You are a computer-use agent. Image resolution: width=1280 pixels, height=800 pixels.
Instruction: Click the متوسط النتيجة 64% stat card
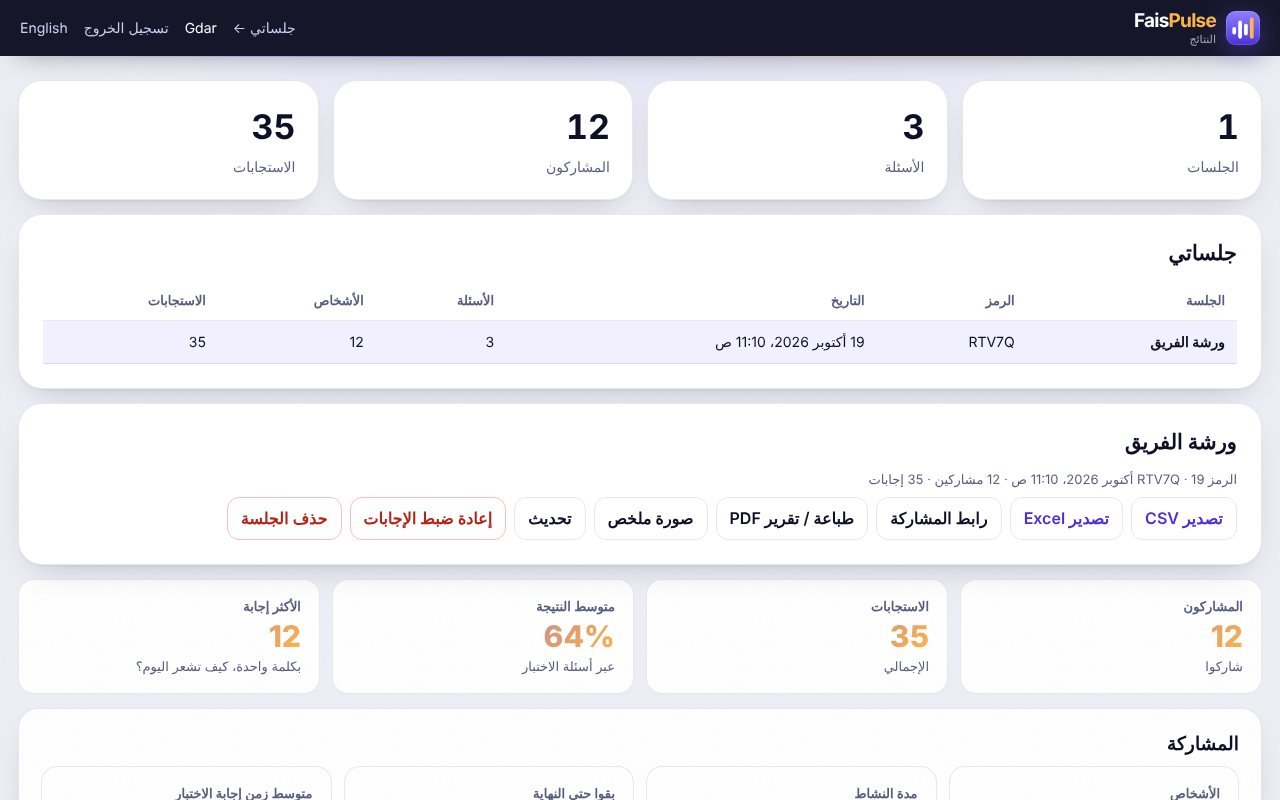click(x=483, y=636)
